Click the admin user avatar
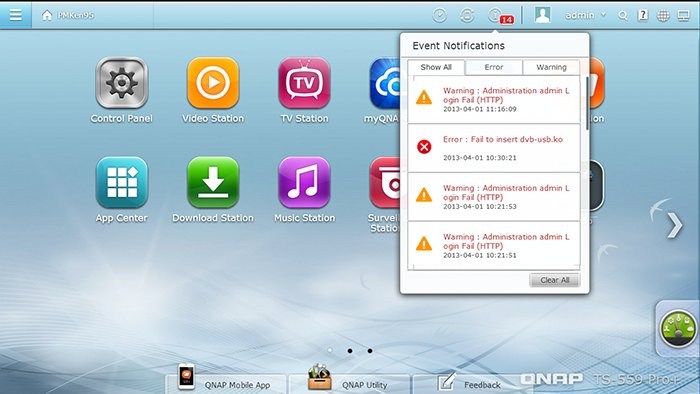Viewport: 700px width, 394px height. [x=542, y=15]
